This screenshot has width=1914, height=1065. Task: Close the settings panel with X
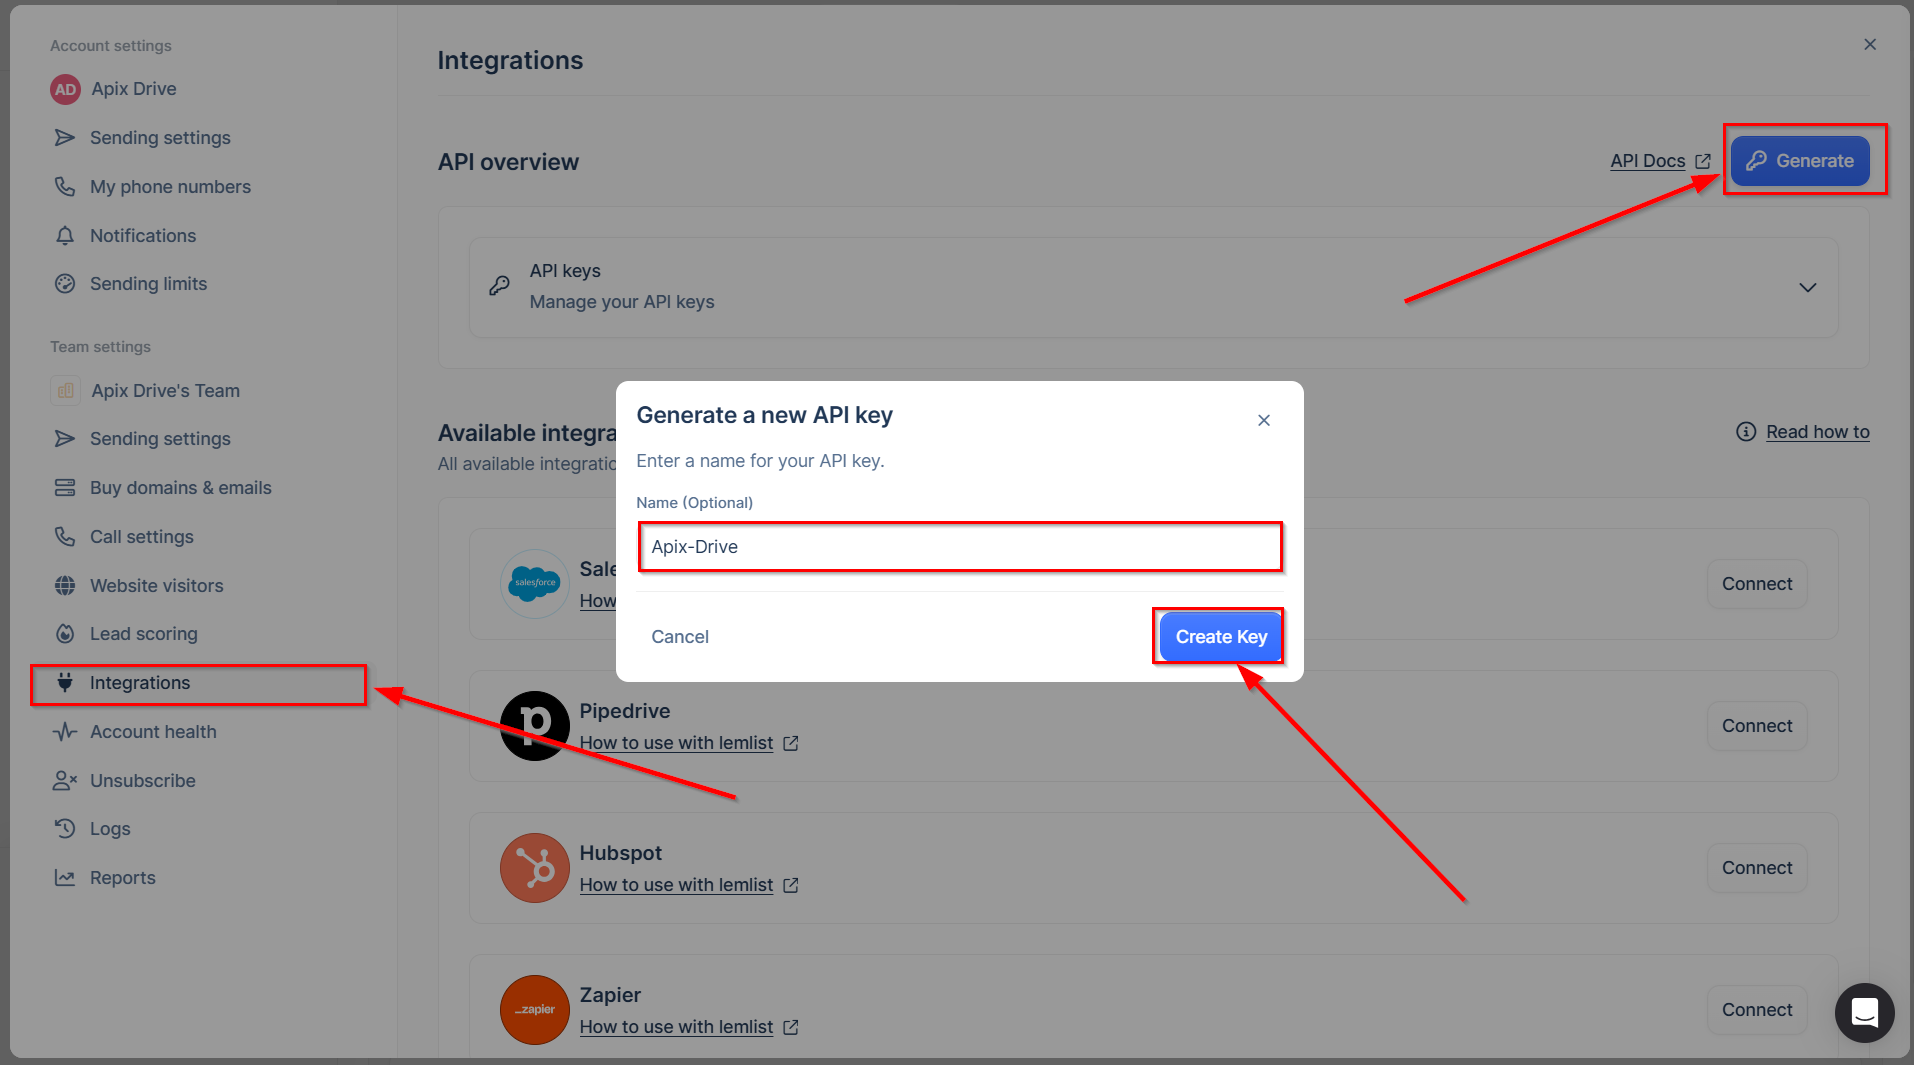point(1869,44)
